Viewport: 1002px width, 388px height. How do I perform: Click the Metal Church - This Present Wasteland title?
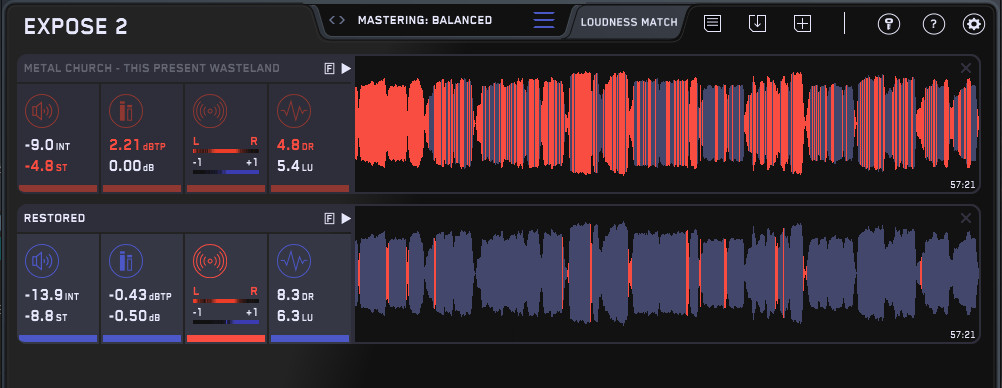pyautogui.click(x=151, y=68)
